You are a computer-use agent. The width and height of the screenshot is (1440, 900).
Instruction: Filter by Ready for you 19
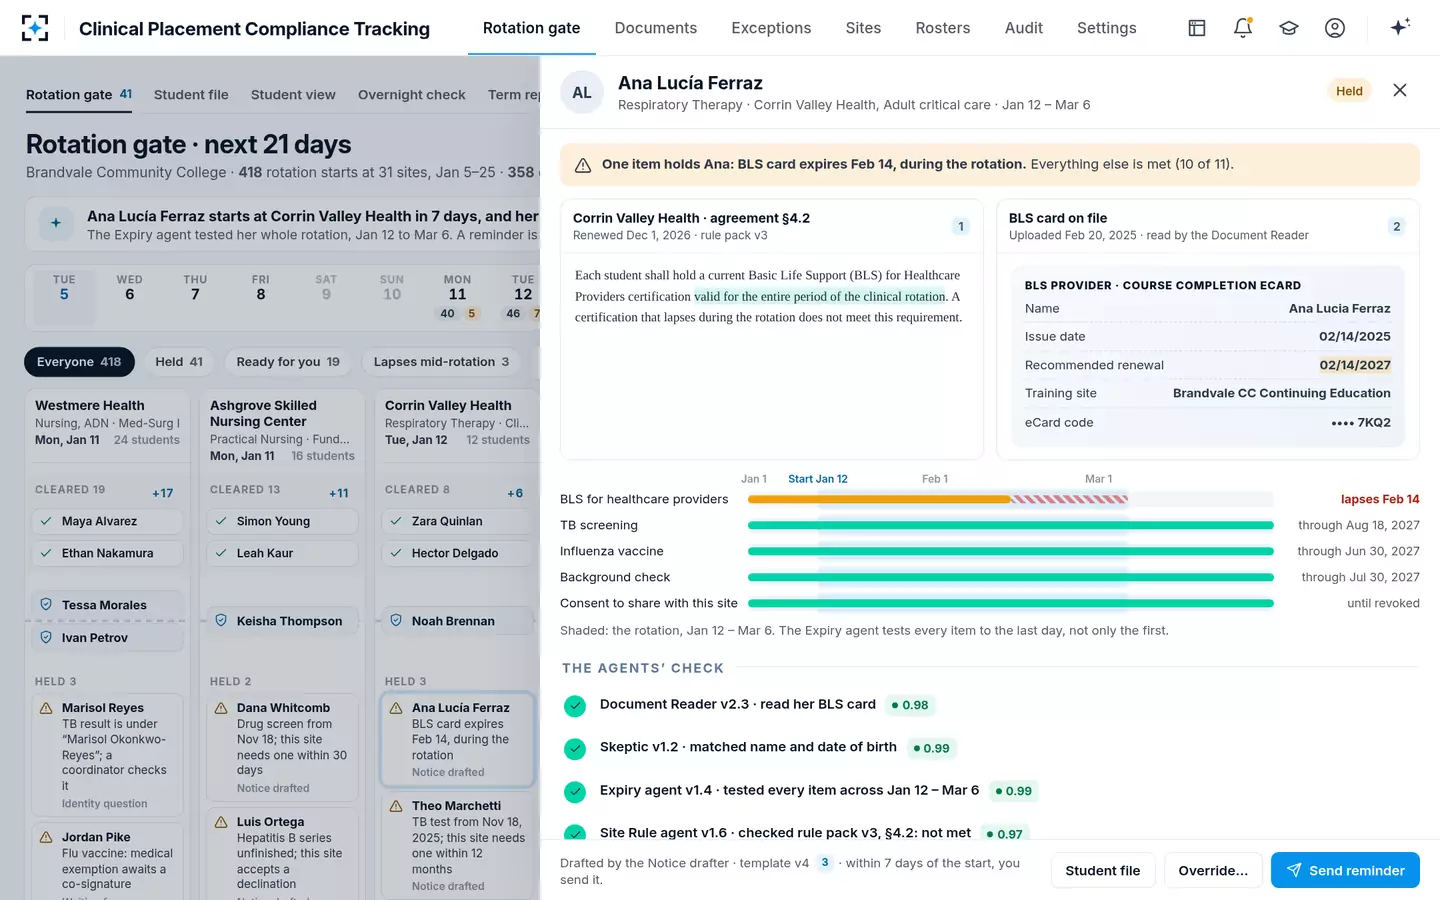pyautogui.click(x=288, y=362)
